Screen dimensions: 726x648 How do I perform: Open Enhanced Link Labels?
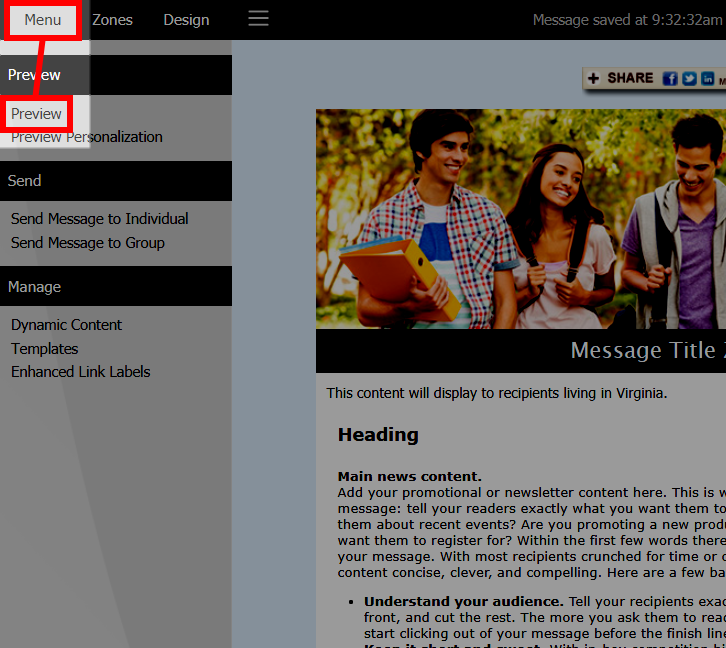[81, 372]
